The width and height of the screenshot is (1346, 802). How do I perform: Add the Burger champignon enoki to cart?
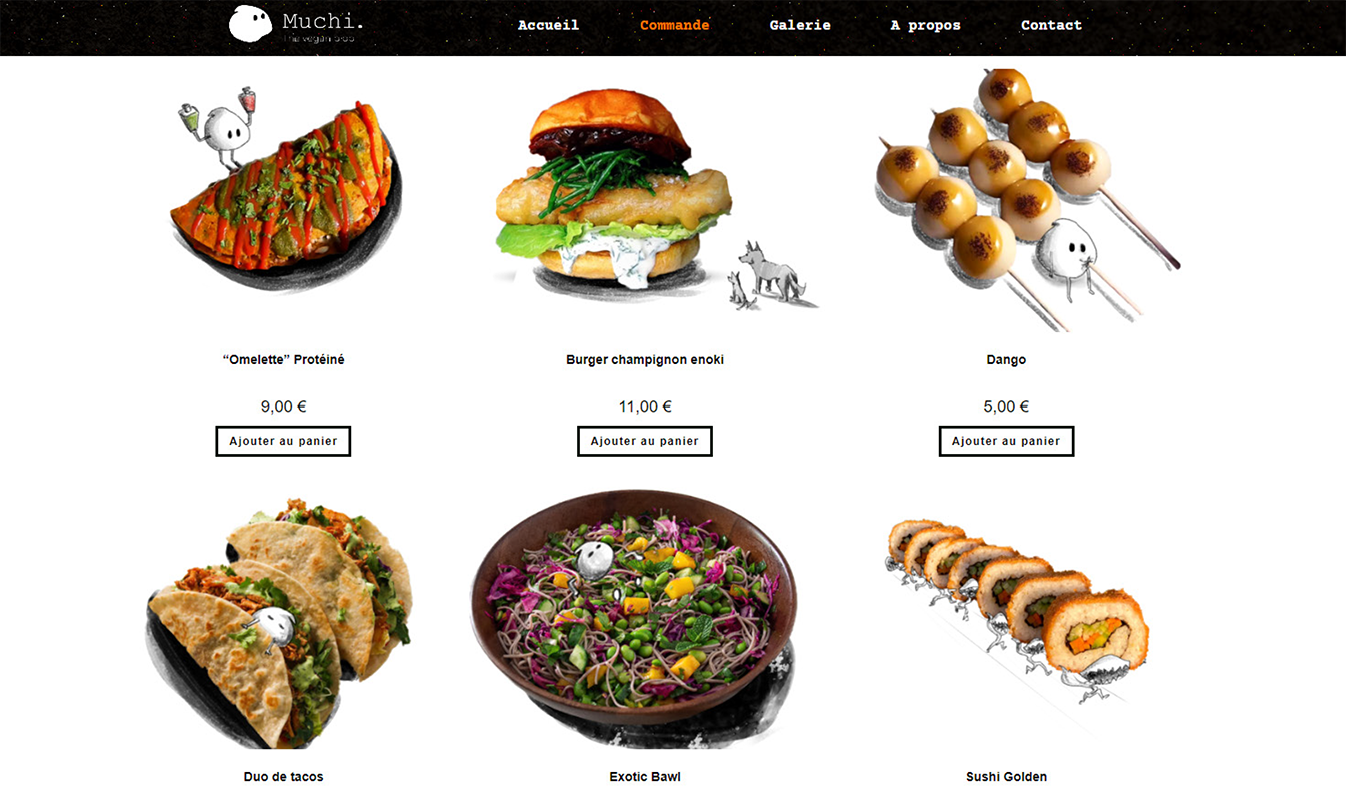coord(645,441)
